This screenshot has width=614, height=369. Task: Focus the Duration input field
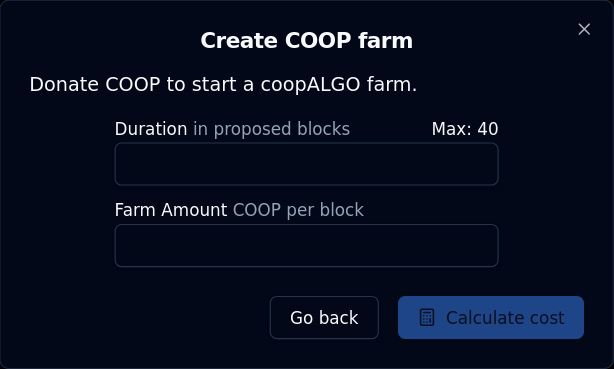306,164
